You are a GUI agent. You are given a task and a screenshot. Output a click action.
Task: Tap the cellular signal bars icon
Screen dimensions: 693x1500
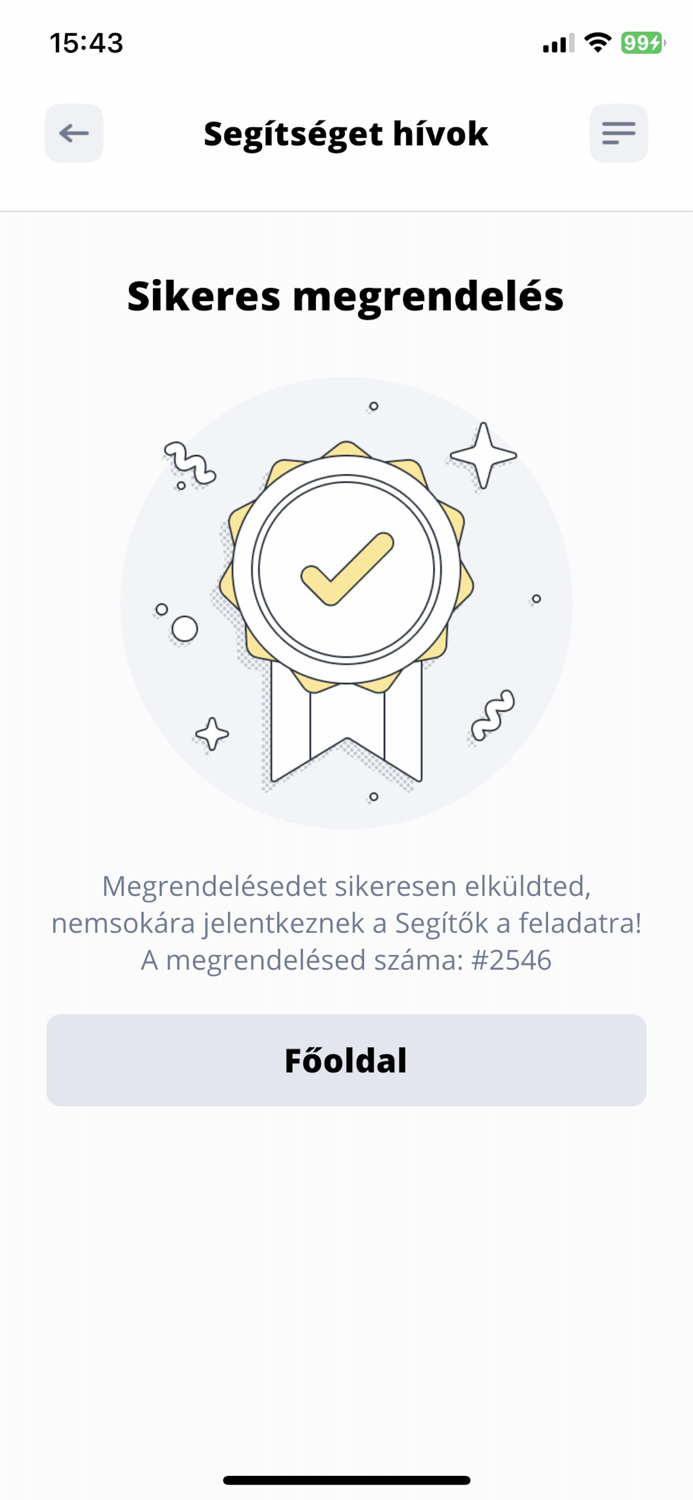[556, 43]
